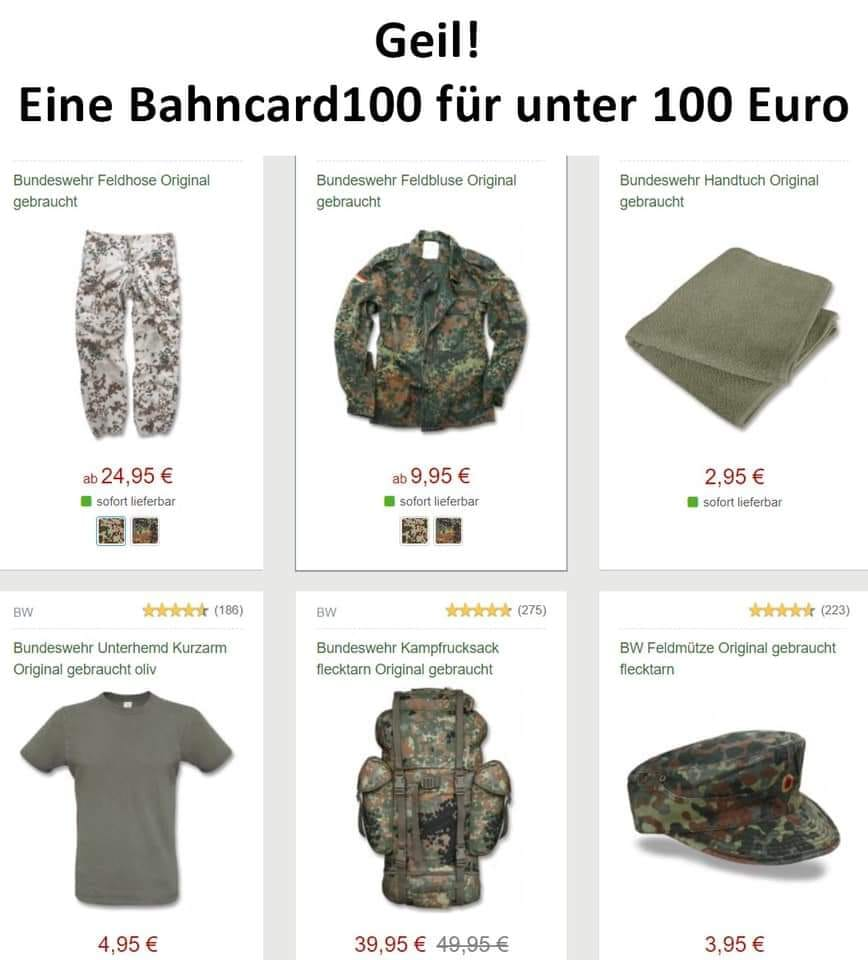Viewport: 868px width, 960px height.
Task: Open the 'Bundeswehr Unterhemd Kurzarm' title link
Action: point(120,659)
